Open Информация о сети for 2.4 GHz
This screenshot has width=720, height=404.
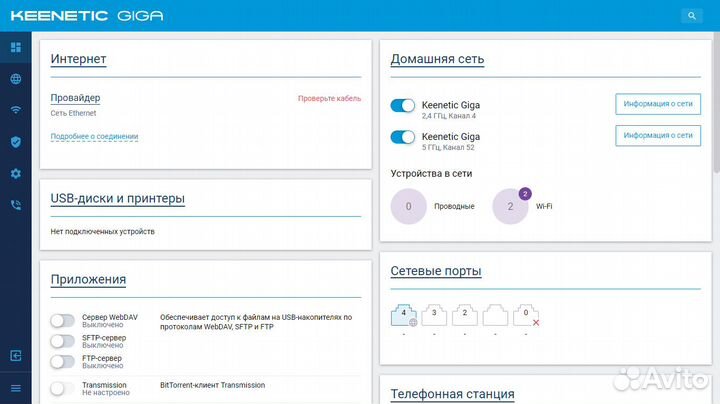pyautogui.click(x=658, y=104)
